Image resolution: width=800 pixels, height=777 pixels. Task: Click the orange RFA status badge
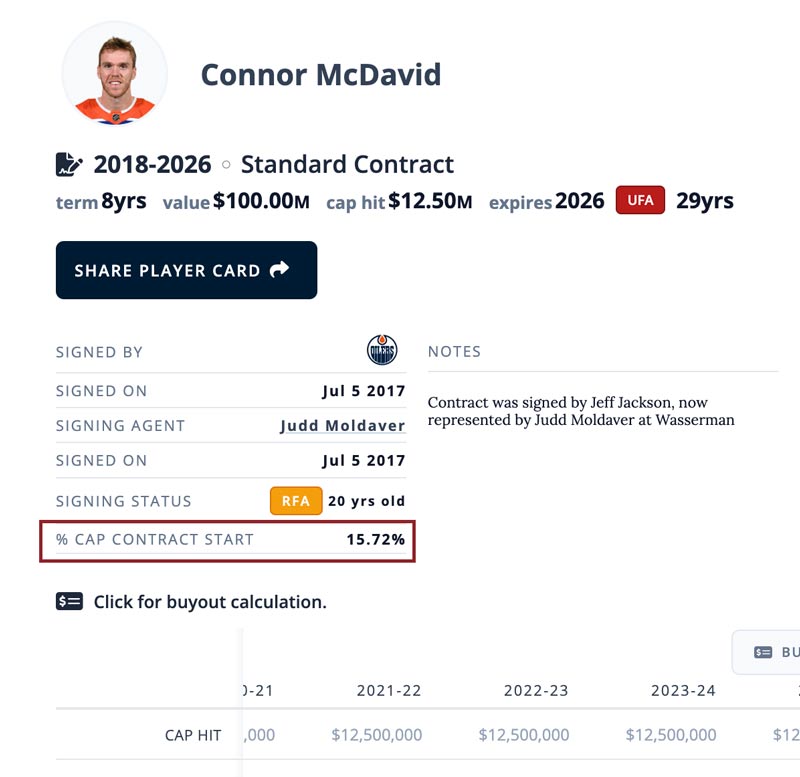[x=296, y=500]
